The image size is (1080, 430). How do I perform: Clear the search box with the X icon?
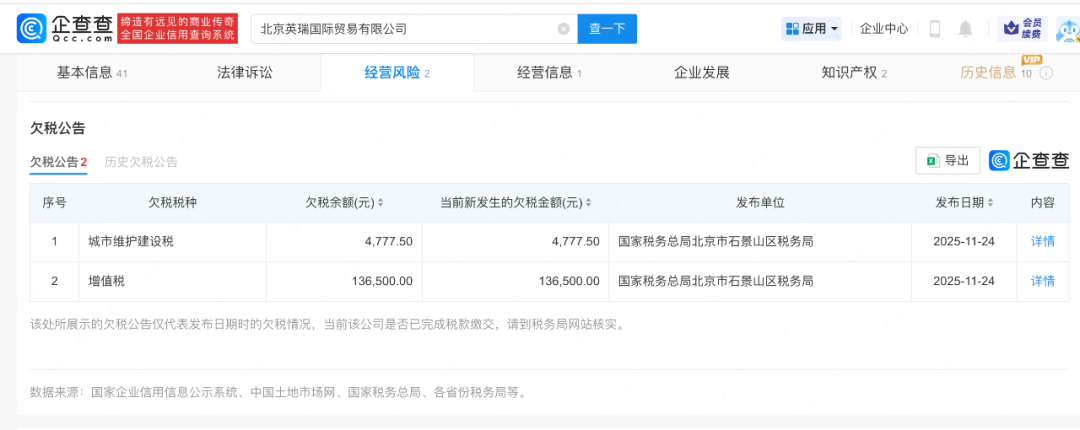click(564, 29)
